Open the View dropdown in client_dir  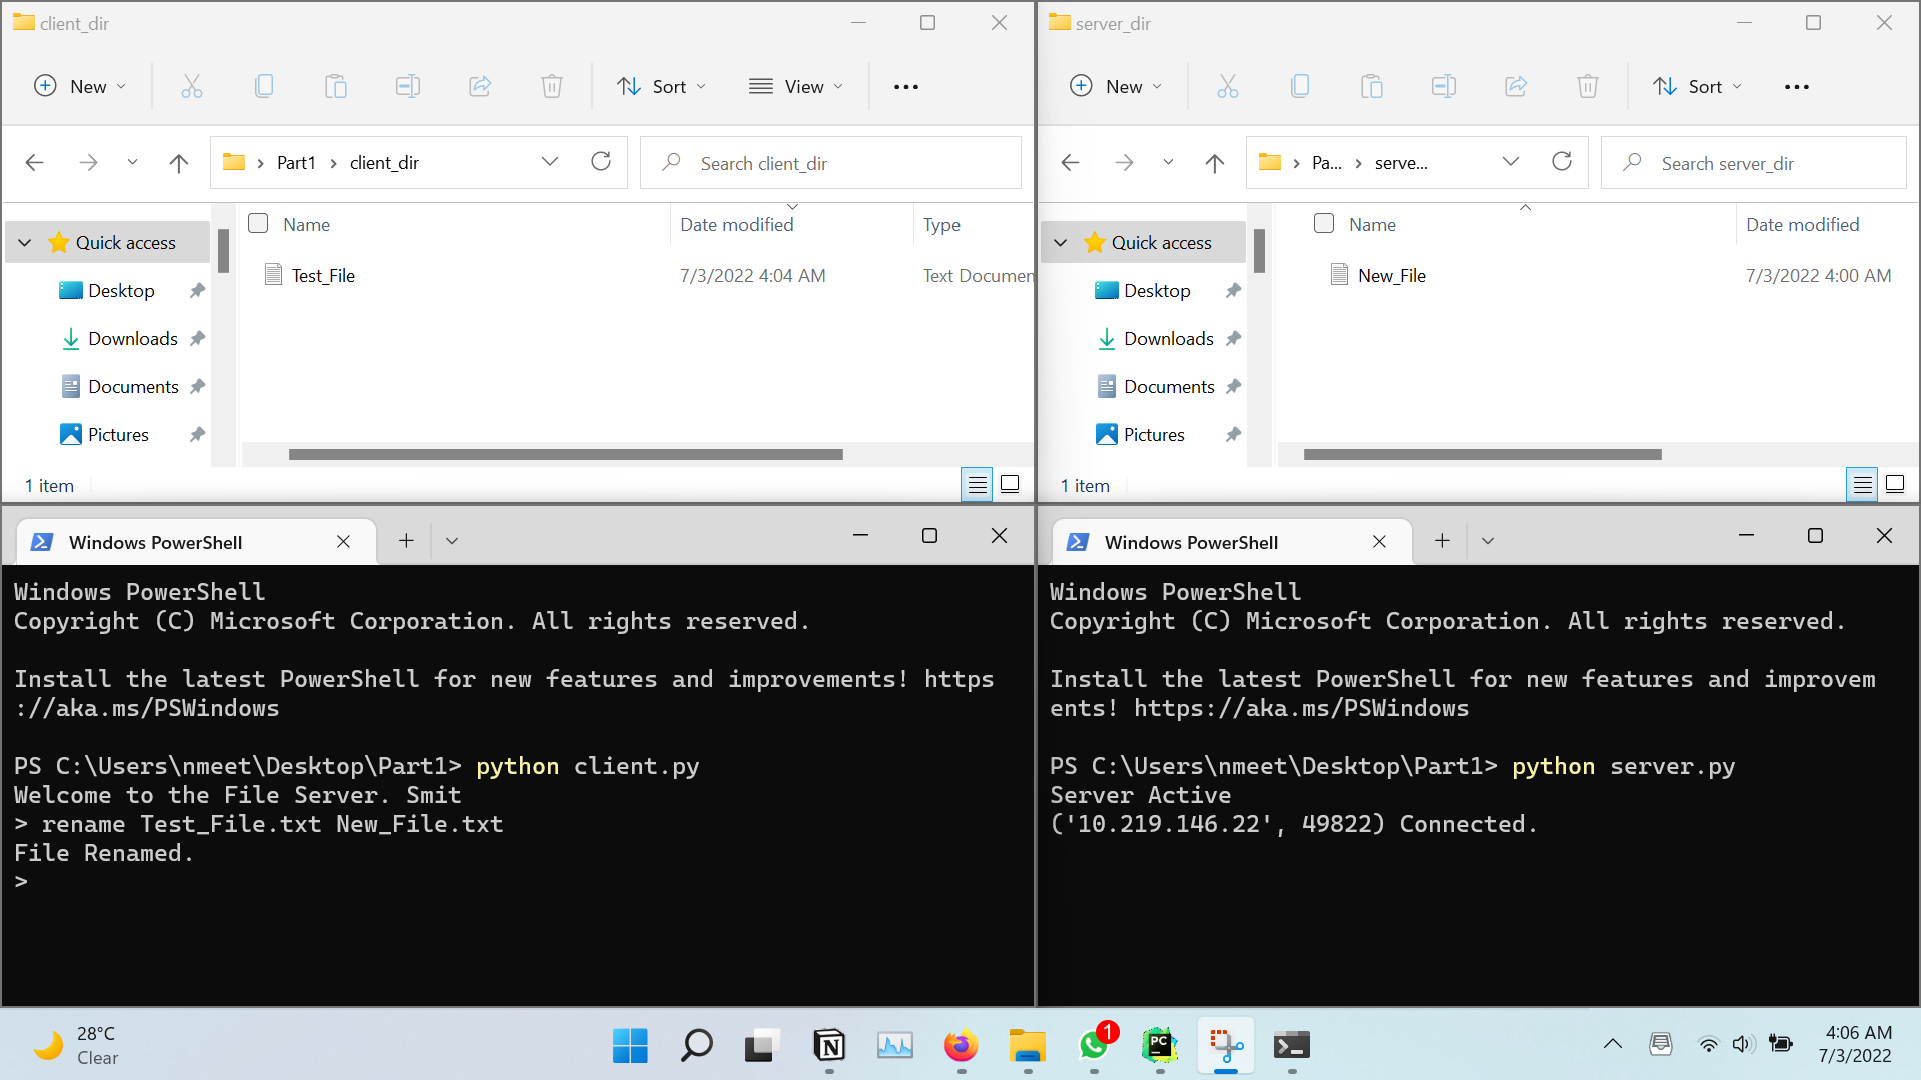point(796,87)
